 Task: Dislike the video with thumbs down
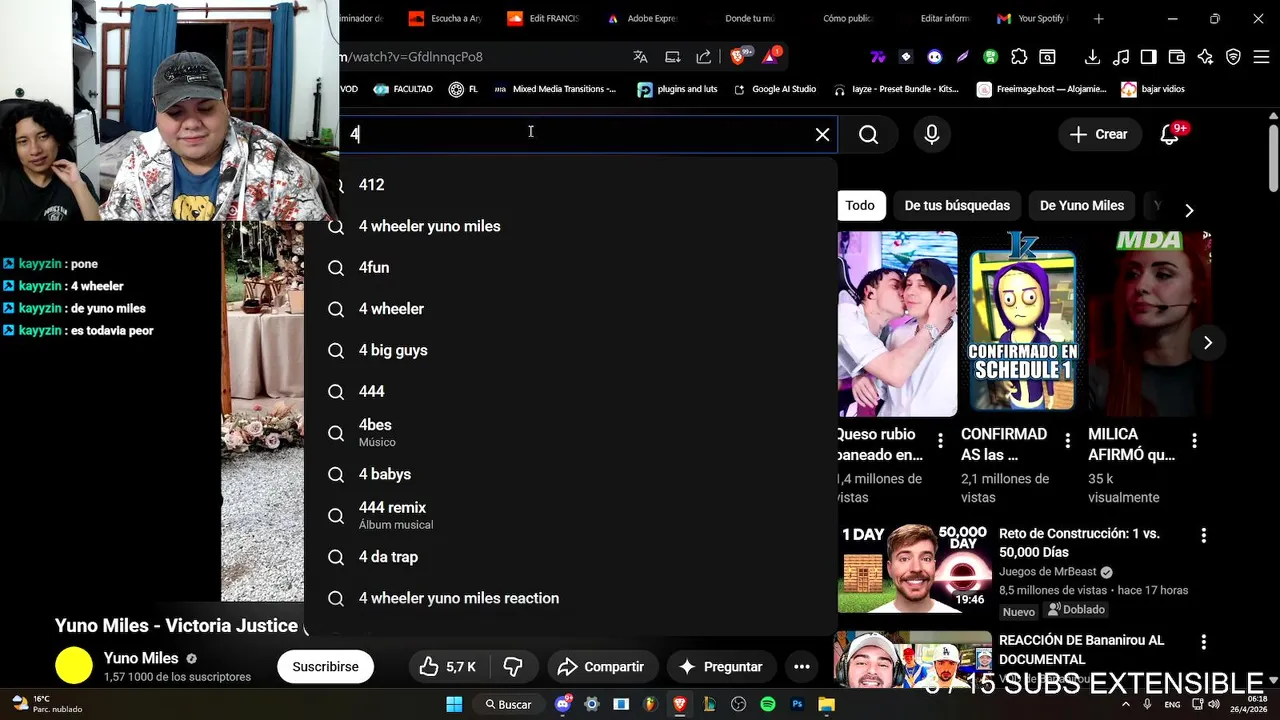pos(513,667)
